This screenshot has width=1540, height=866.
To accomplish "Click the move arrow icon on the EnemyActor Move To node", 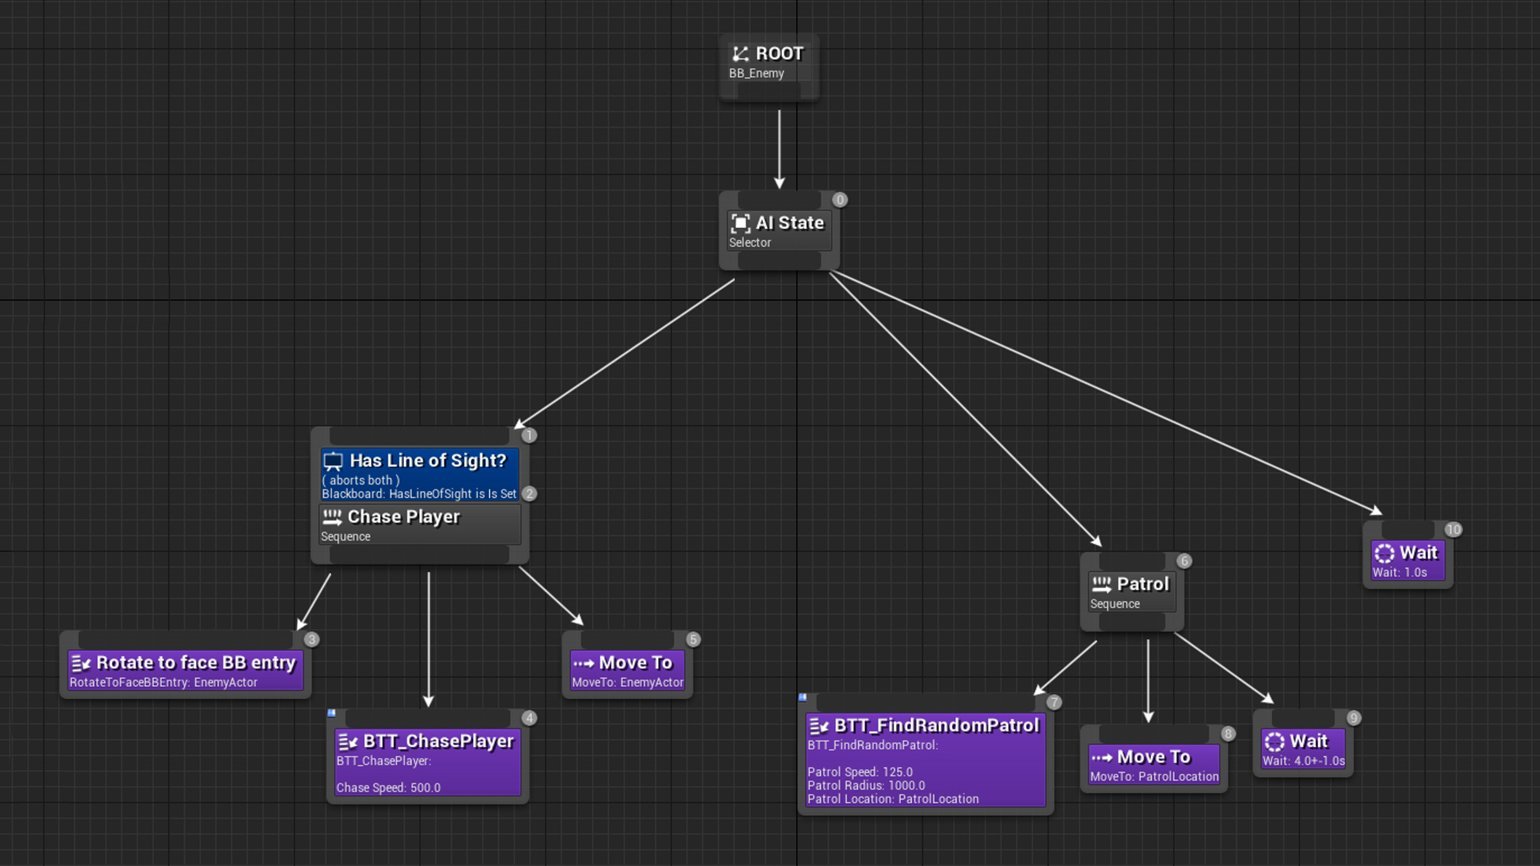I will click(x=583, y=663).
